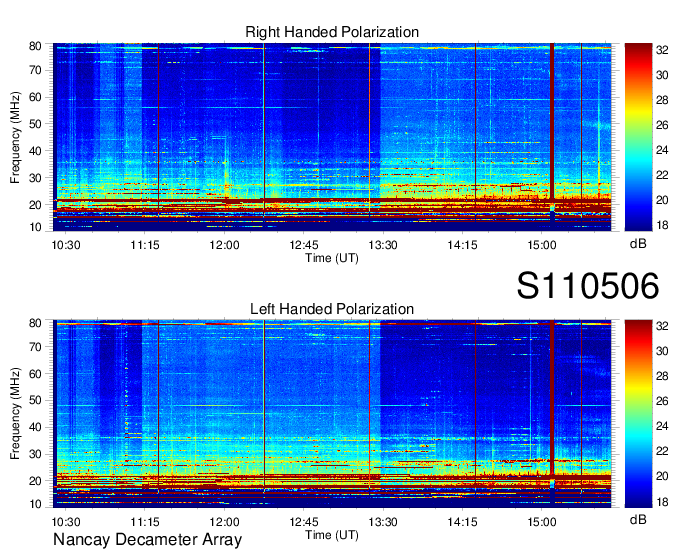Click the 10 MHz tick on Left Handed plot
Viewport: 680px width, 552px height.
[35, 504]
